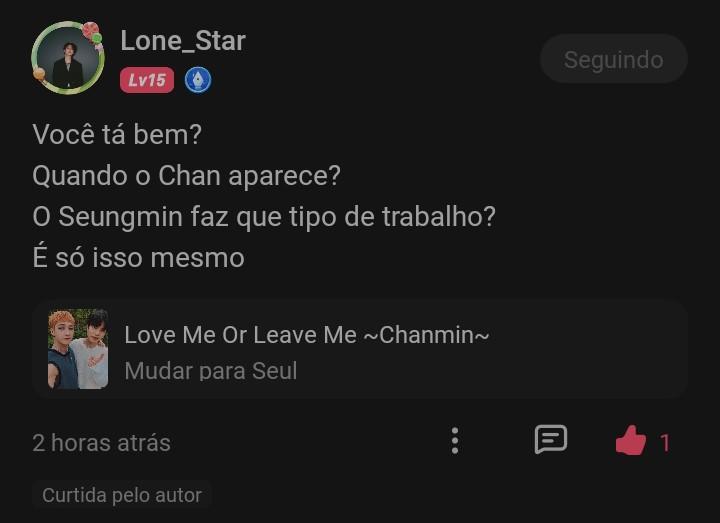The height and width of the screenshot is (523, 720).
Task: Click the blue crystal badge icon
Action: pos(198,80)
